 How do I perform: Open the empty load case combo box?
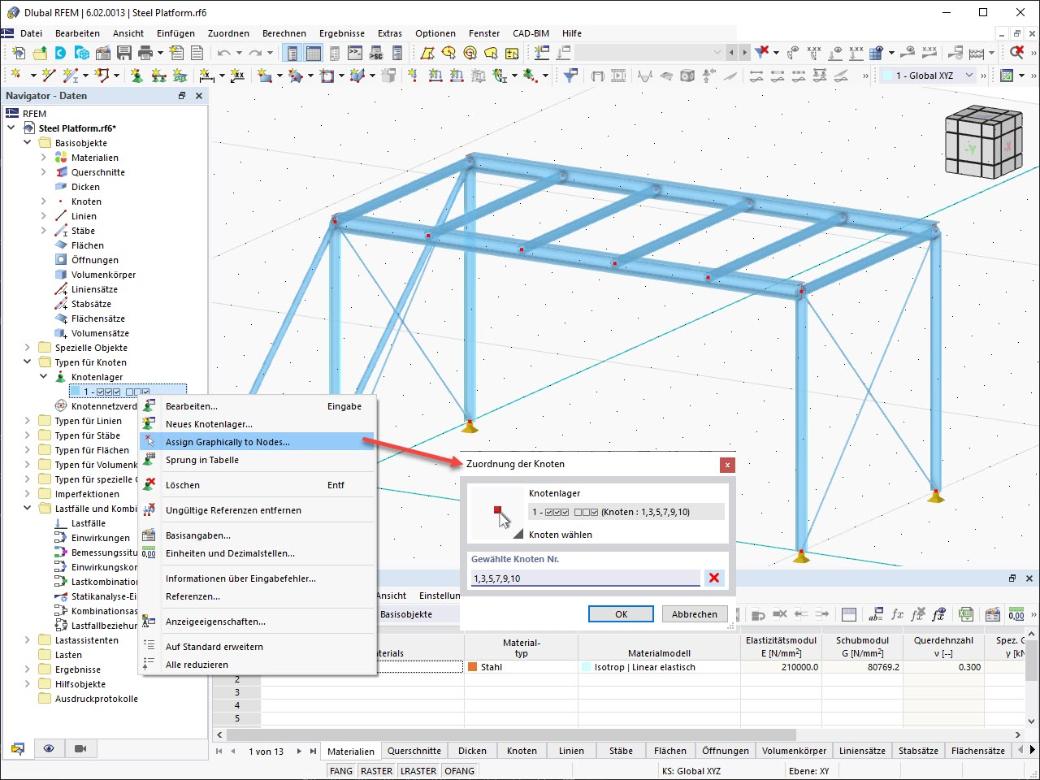click(x=649, y=52)
